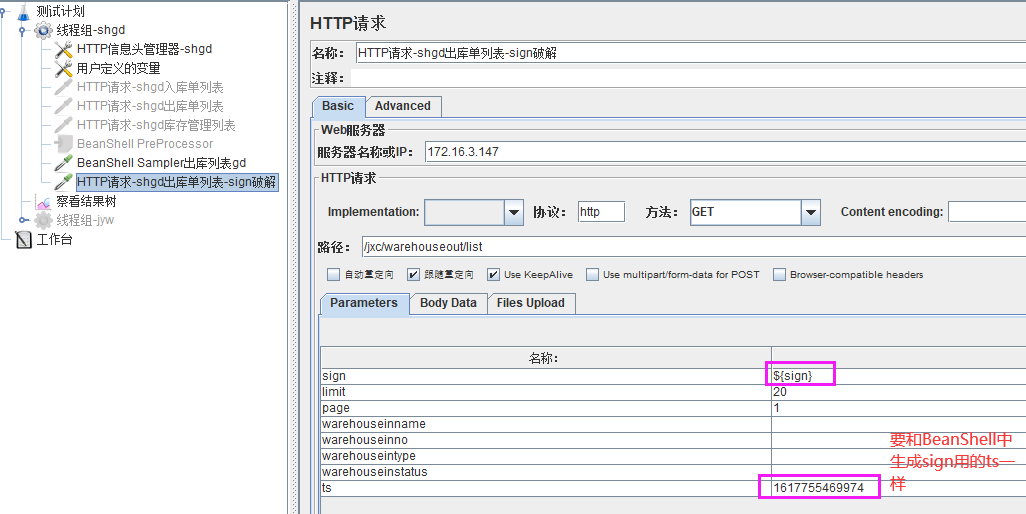Screen dimensions: 1026x514
Task: Click the sign破解 HTTP request pipette icon
Action: [x=63, y=182]
